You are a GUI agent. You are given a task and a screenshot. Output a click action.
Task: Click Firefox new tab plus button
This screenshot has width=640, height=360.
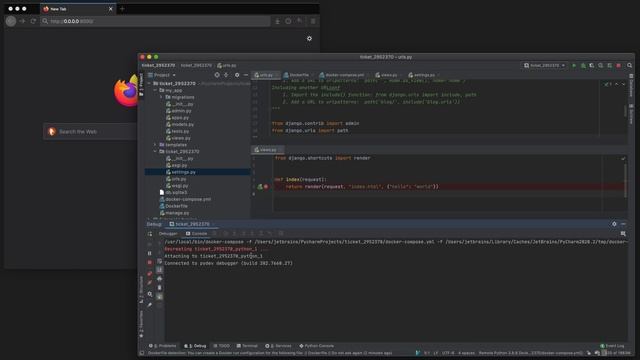[122, 9]
